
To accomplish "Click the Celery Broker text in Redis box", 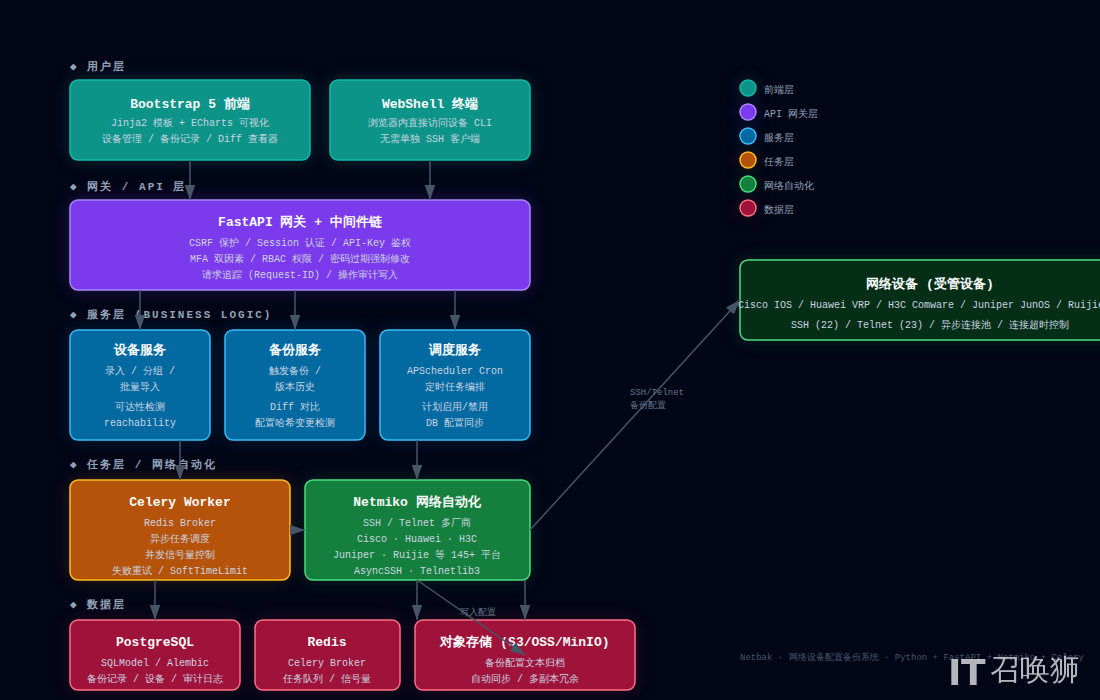I will tap(327, 663).
